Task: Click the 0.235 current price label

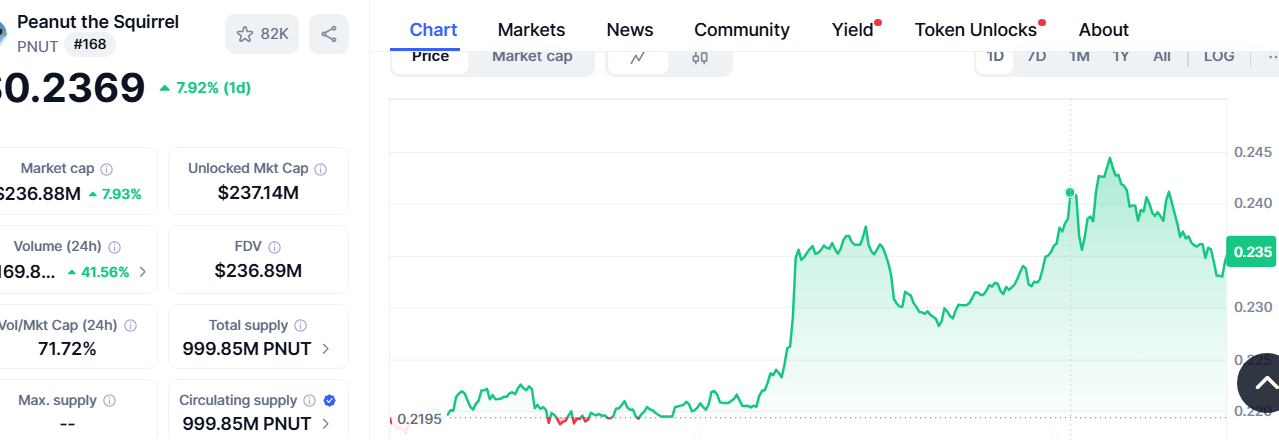Action: coord(1252,252)
